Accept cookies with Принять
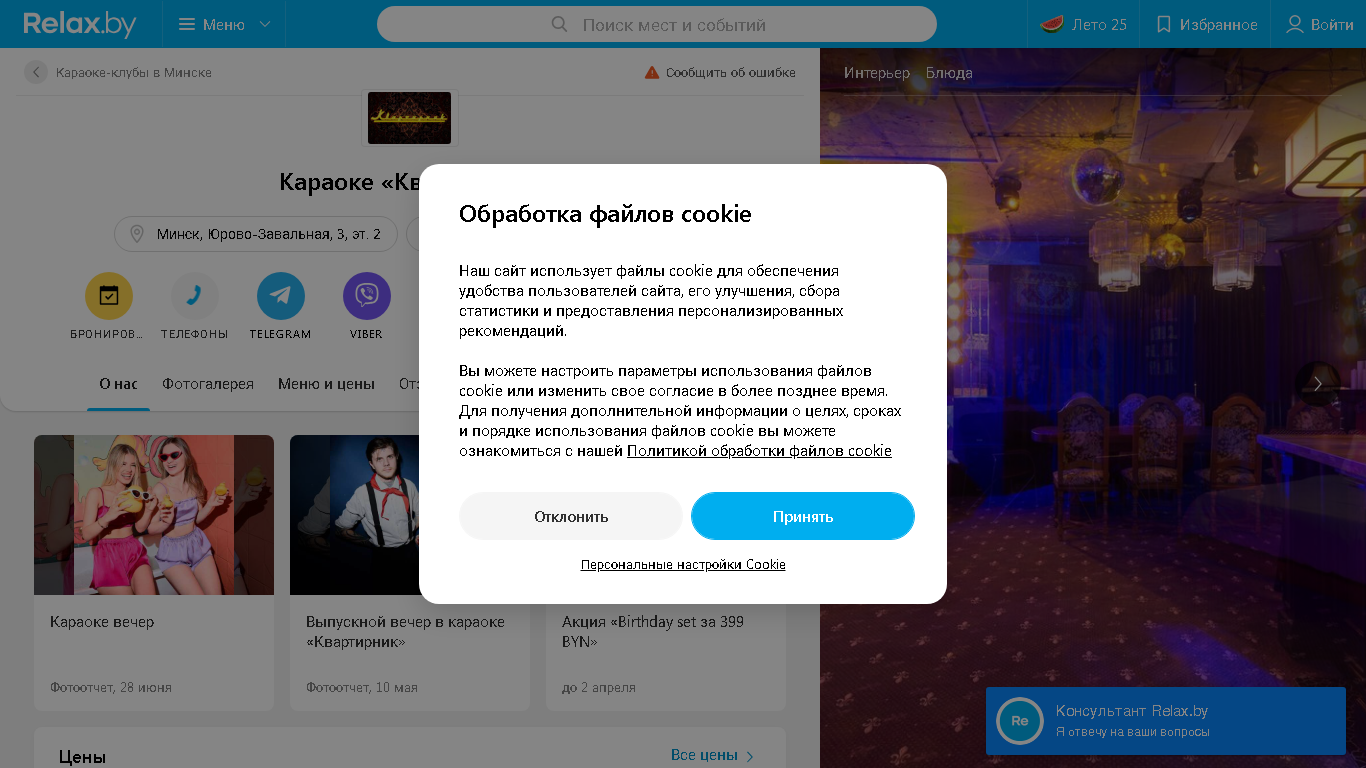The width and height of the screenshot is (1366, 768). pyautogui.click(x=803, y=516)
